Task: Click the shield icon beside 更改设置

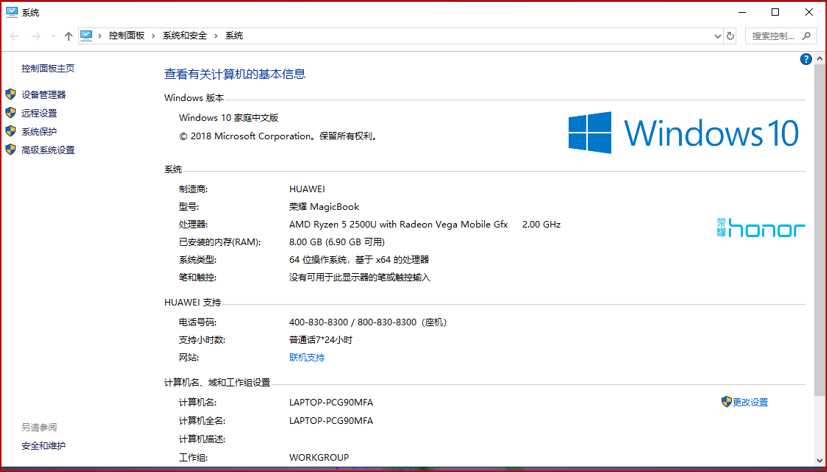Action: (x=726, y=402)
